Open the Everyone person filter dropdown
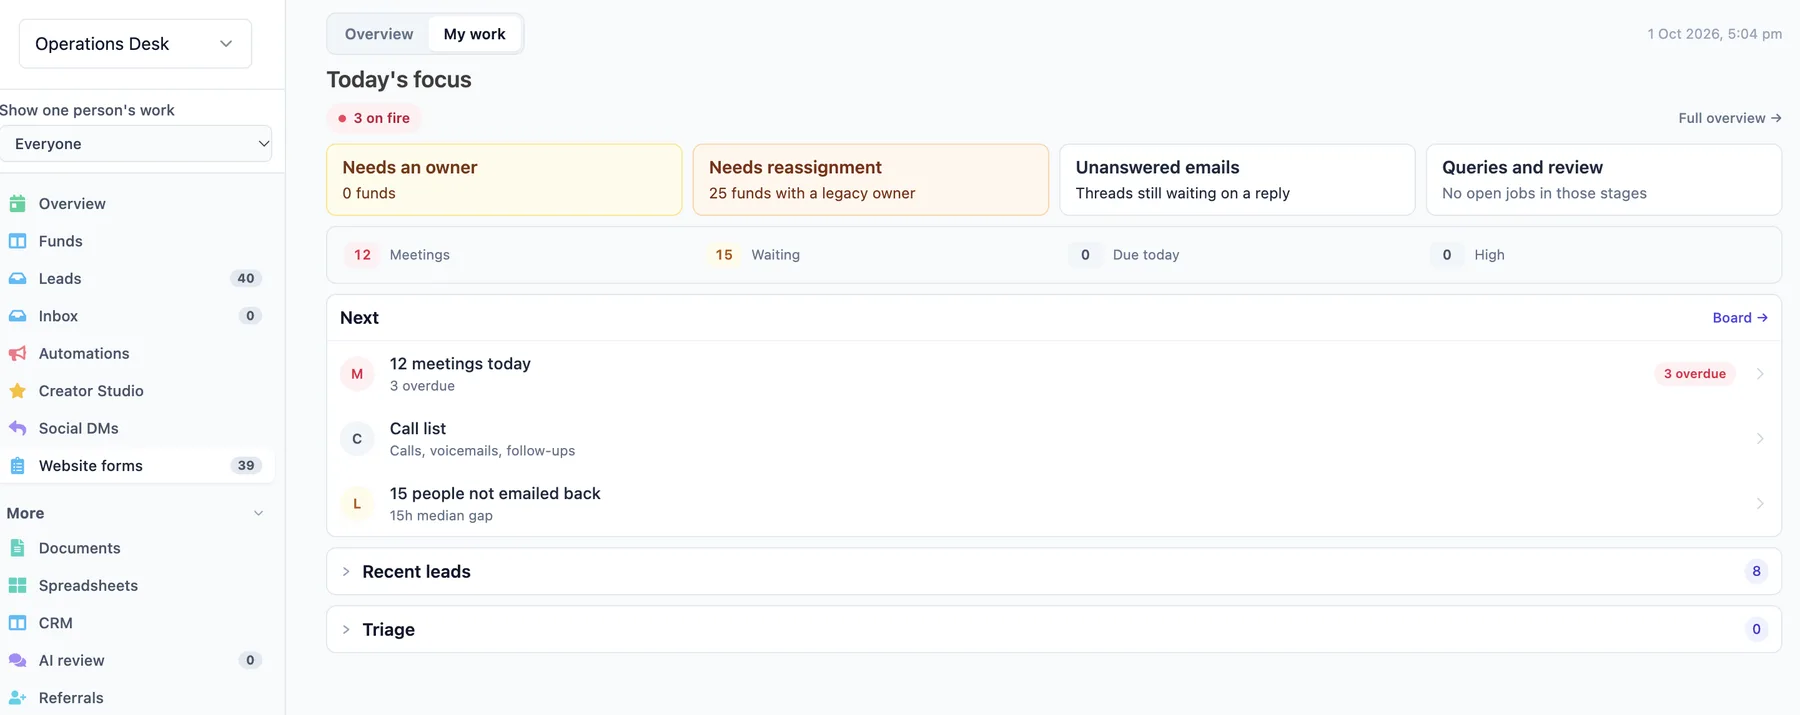This screenshot has width=1800, height=715. [x=135, y=144]
